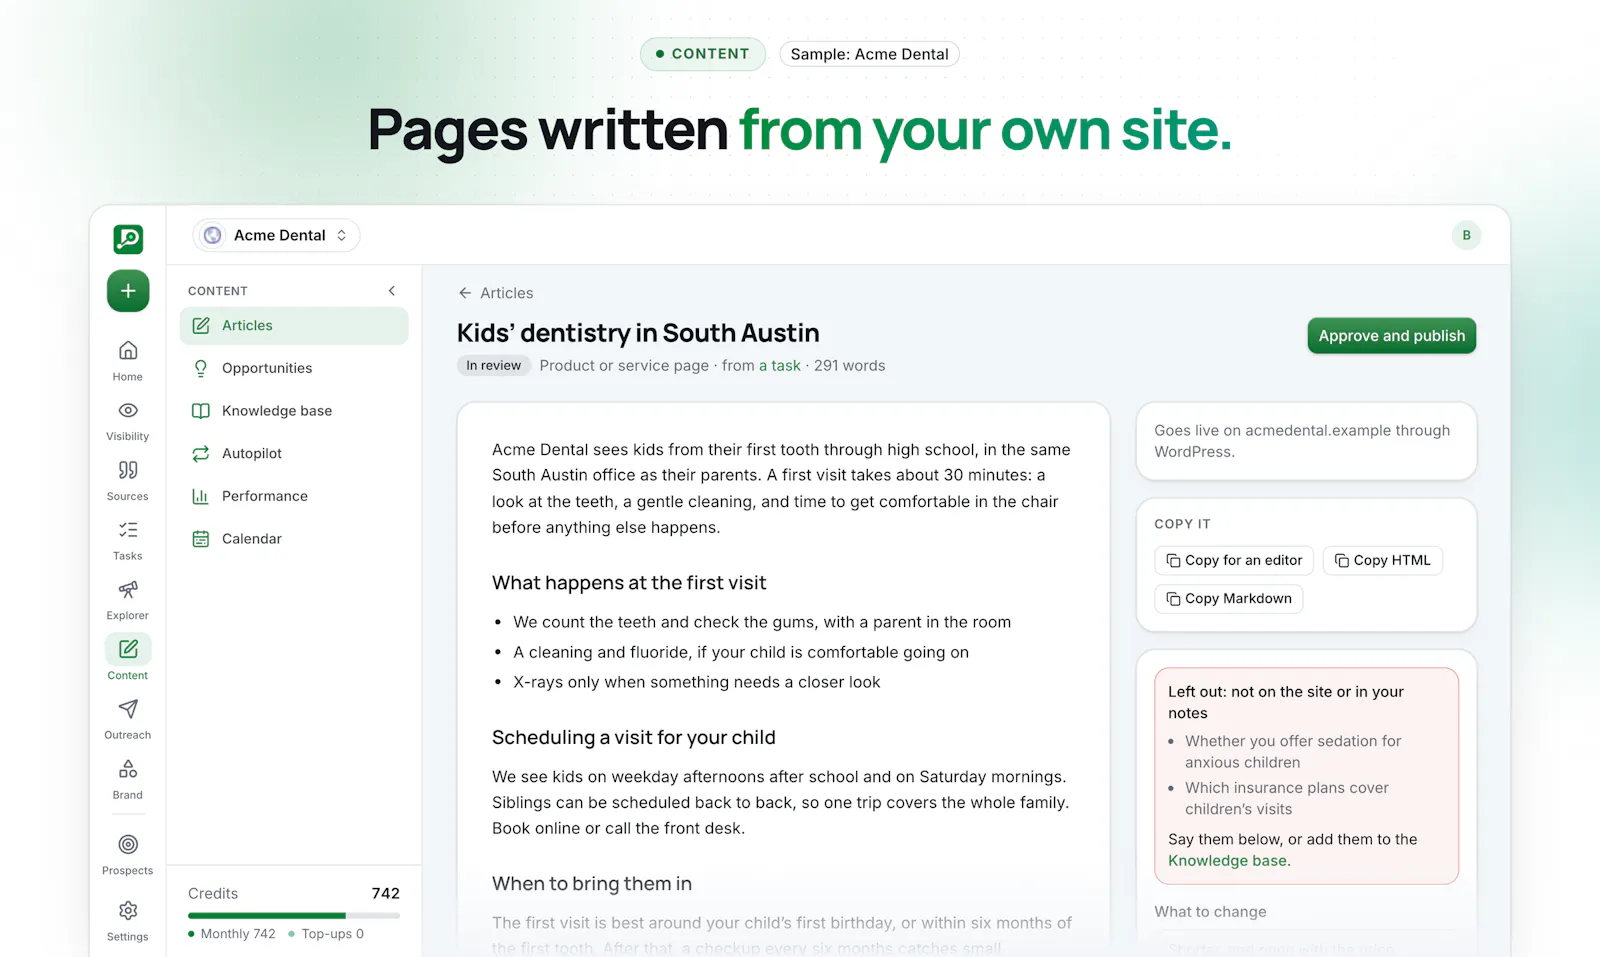Select Articles in the Content menu
The image size is (1600, 957).
[x=294, y=326]
